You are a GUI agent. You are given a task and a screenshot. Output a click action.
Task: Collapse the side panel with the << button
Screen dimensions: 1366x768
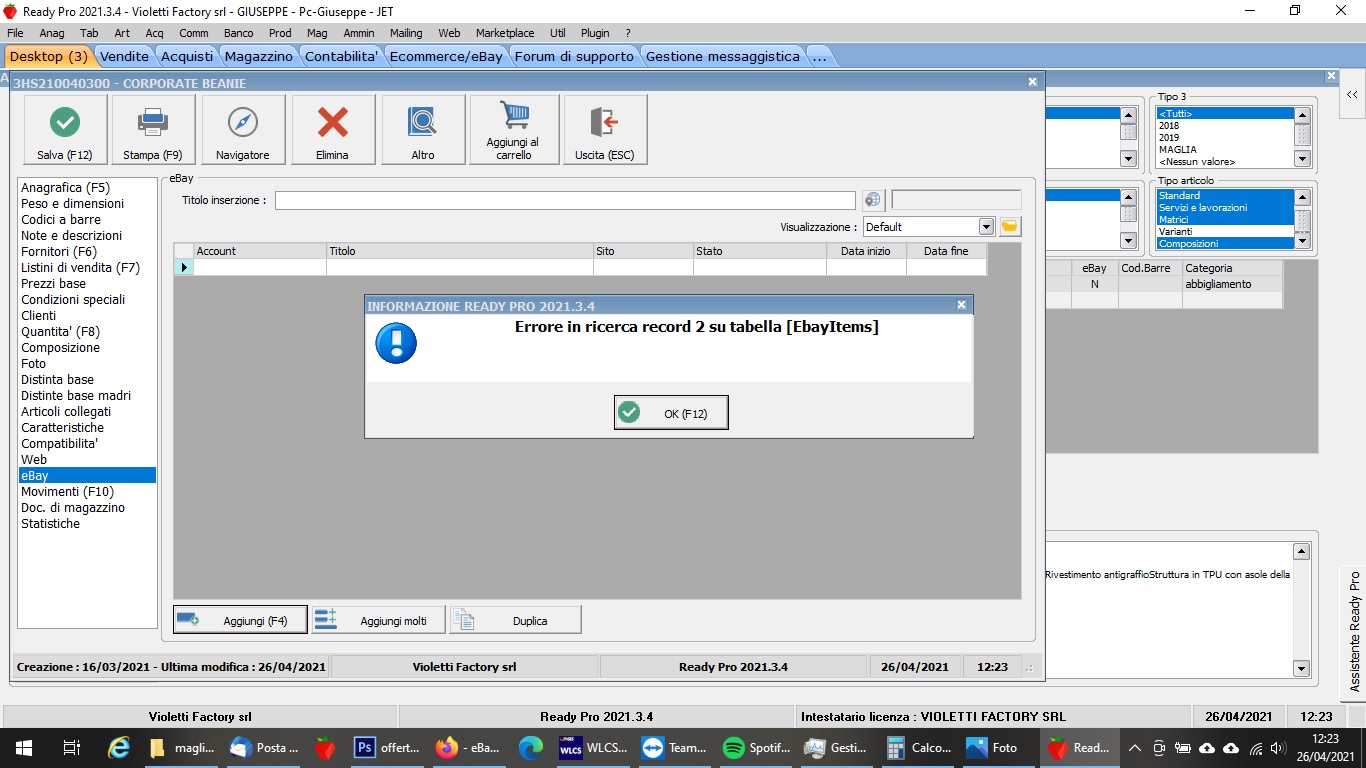(x=1352, y=94)
